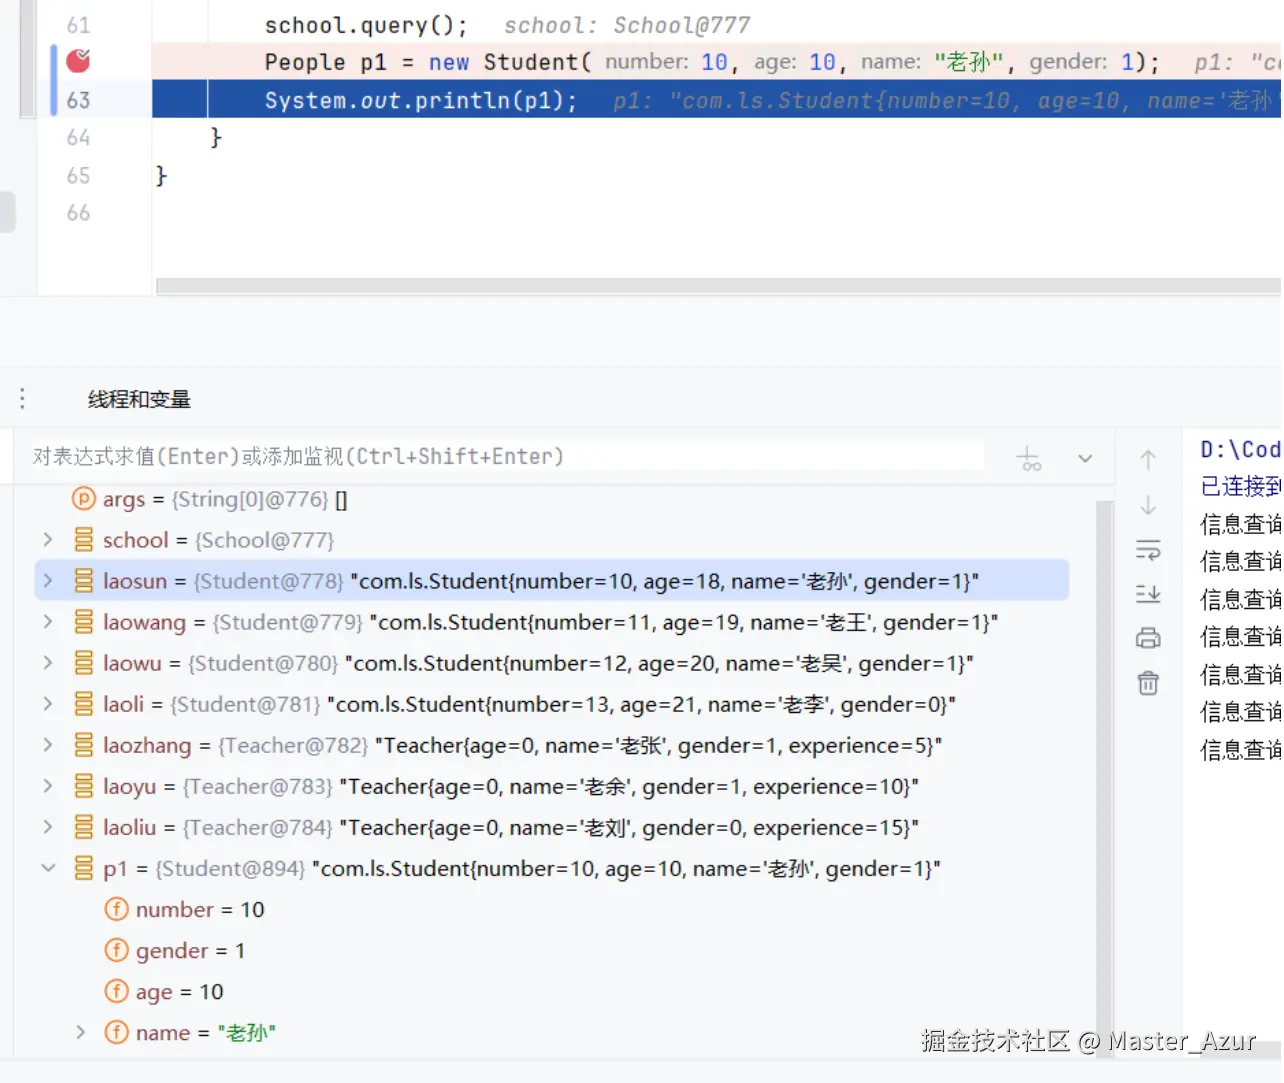
Task: Click the parameter icon beside args
Action: pyautogui.click(x=84, y=498)
